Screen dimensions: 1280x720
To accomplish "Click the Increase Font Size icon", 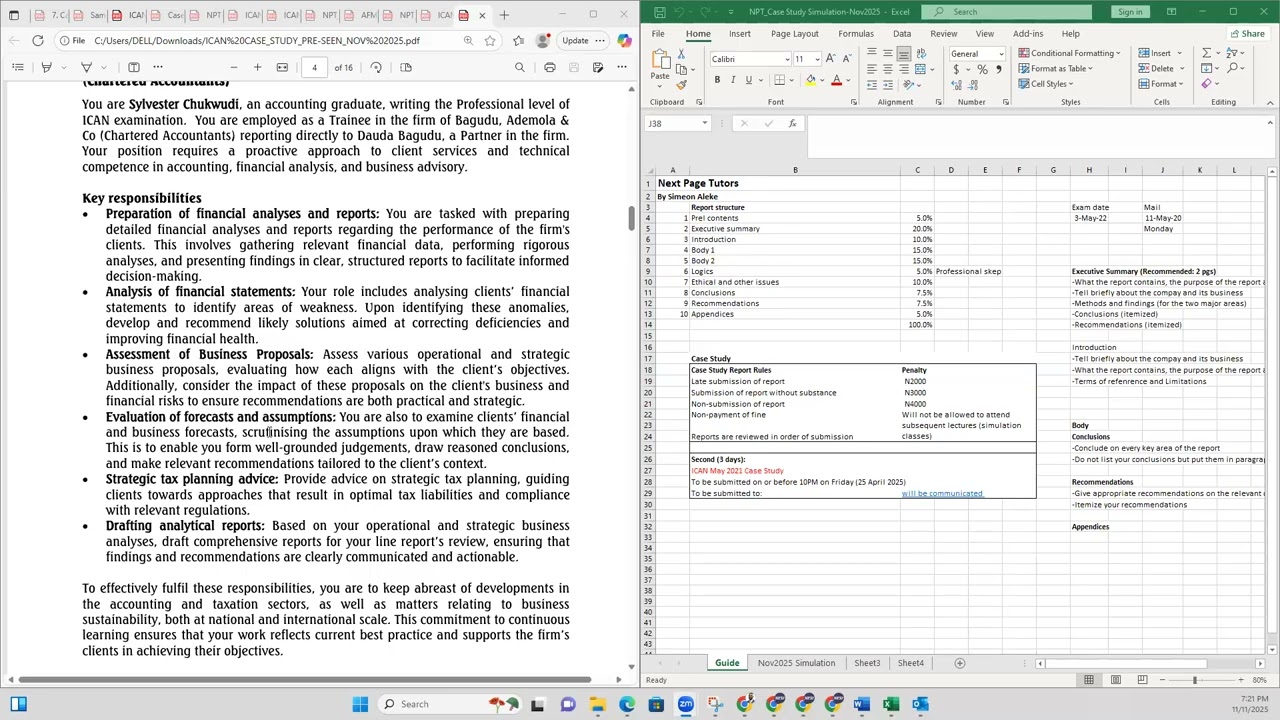I will point(830,59).
